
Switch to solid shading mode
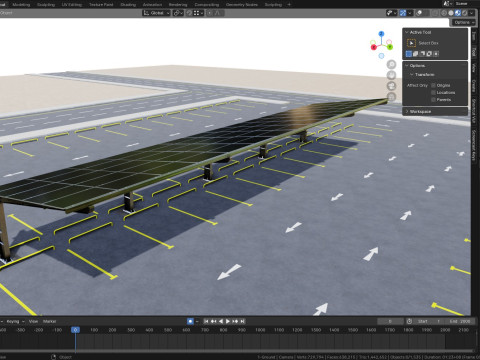click(x=451, y=13)
